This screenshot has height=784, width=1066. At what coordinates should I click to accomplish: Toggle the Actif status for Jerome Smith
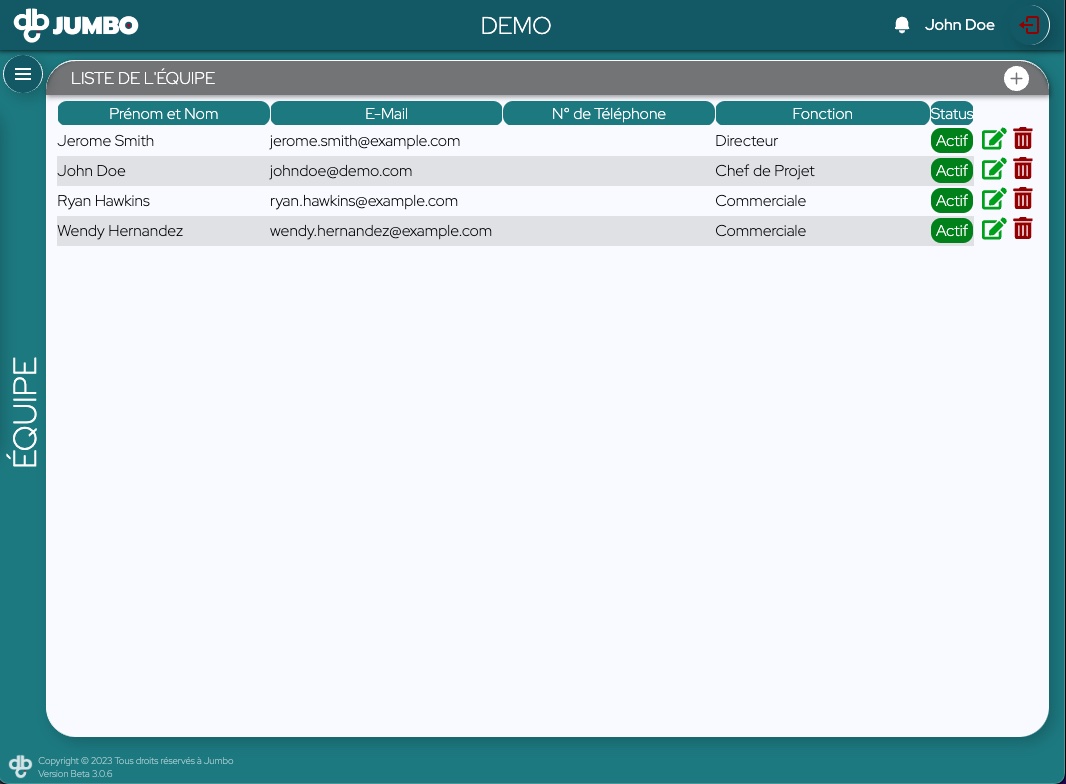coord(951,140)
